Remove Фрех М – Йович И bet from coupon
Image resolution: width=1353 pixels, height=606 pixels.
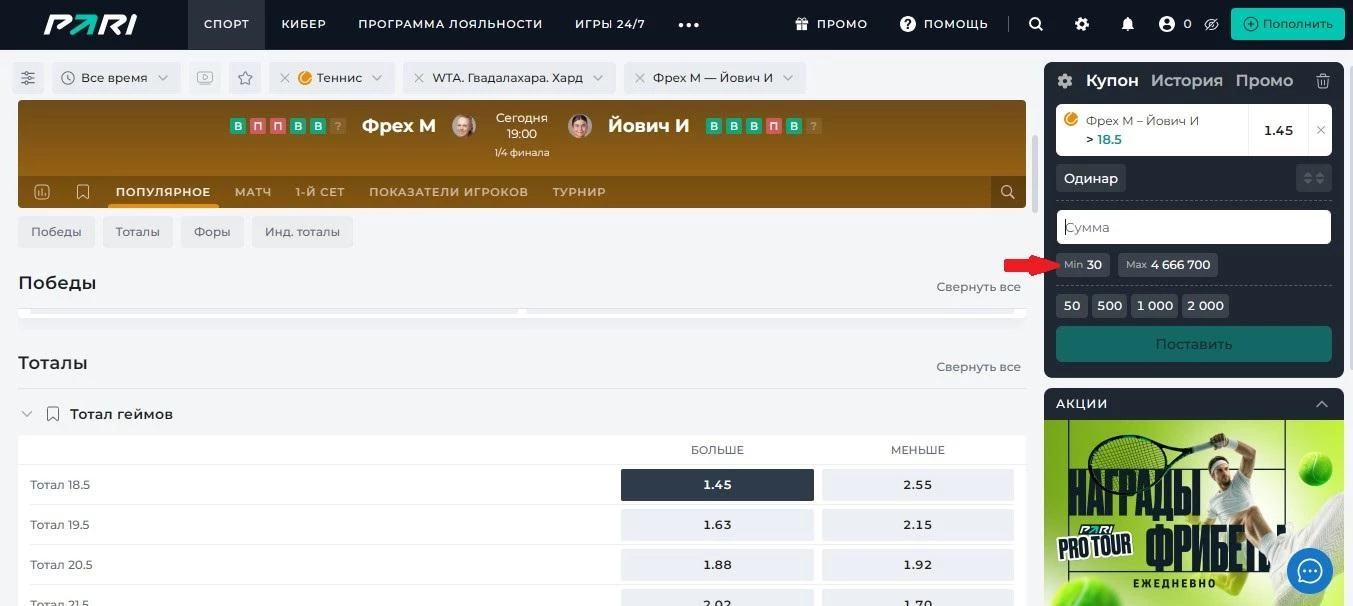1321,130
